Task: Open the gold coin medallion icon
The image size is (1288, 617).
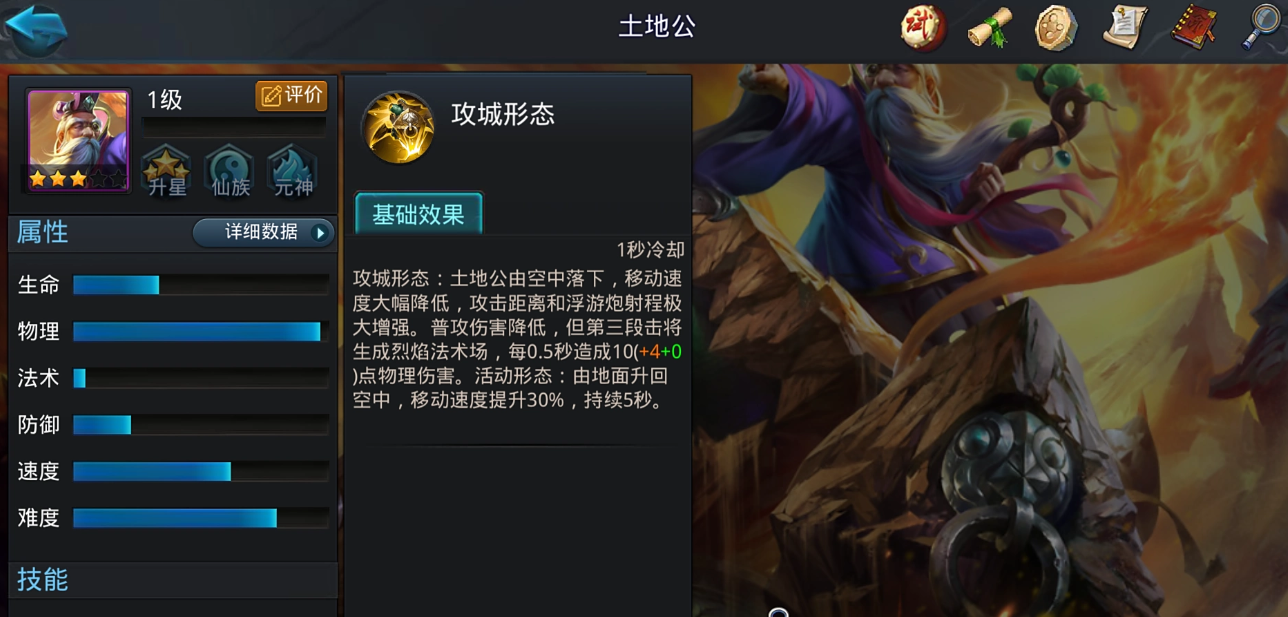Action: coord(1056,27)
